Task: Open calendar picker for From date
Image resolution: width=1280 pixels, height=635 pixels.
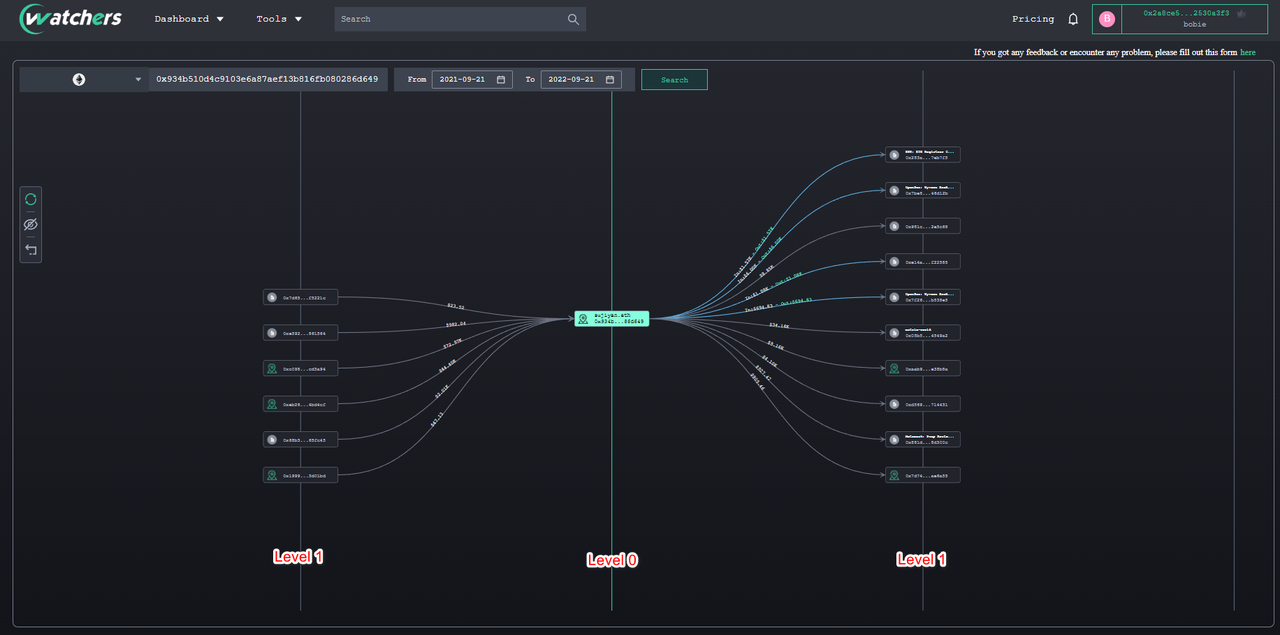Action: 501,79
